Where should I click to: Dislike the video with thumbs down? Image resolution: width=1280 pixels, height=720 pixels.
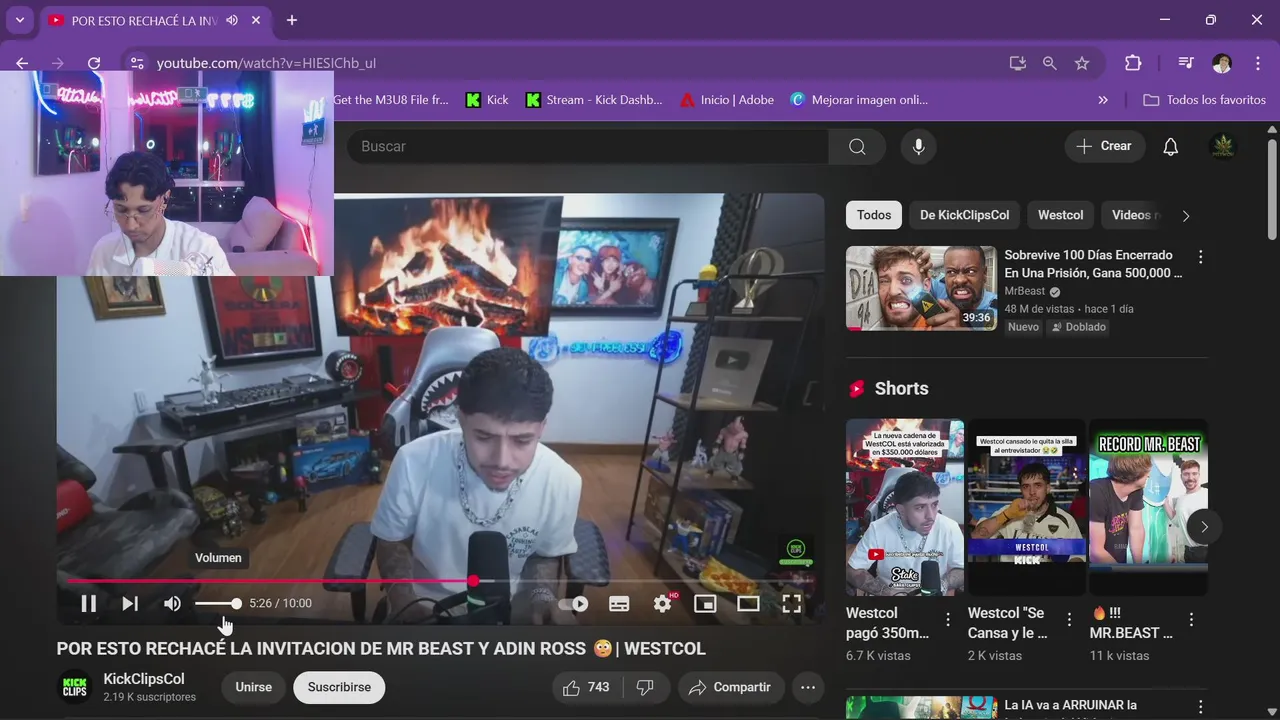pos(646,687)
